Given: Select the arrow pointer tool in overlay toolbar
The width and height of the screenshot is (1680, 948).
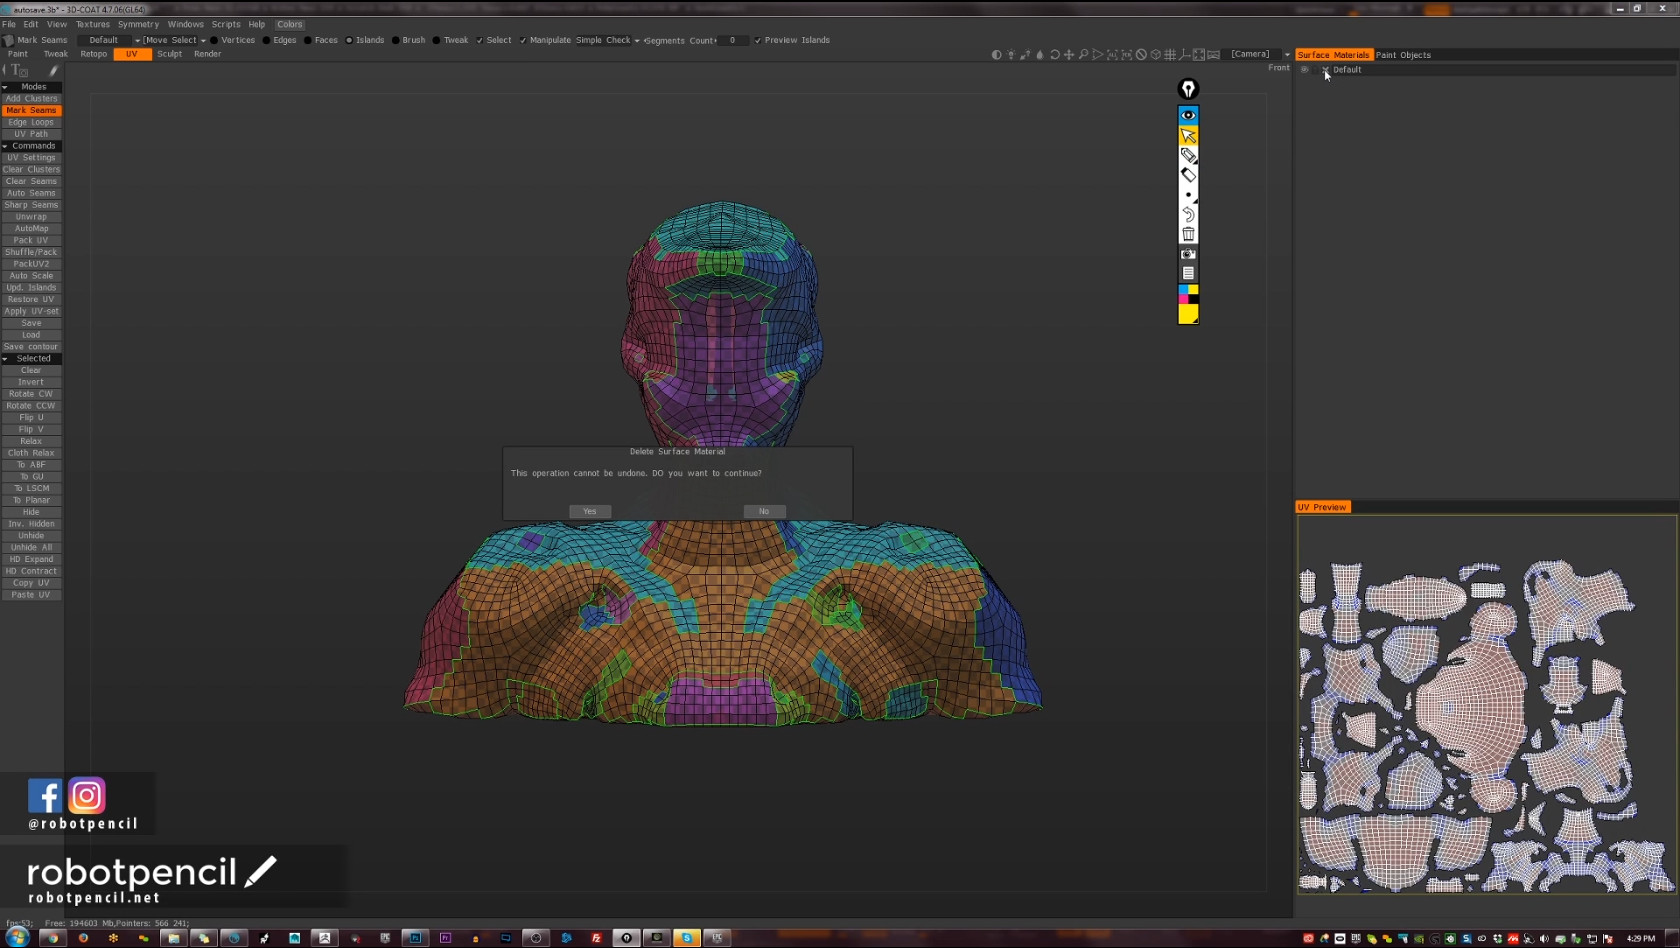Looking at the screenshot, I should coord(1188,135).
